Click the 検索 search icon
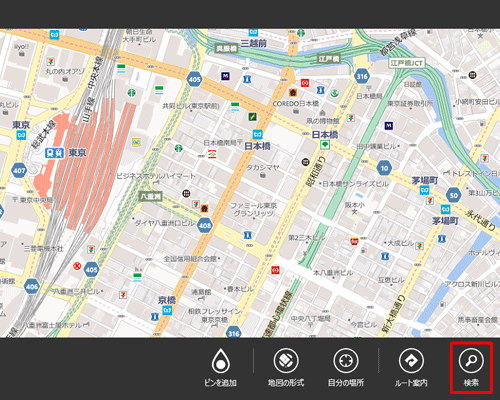This screenshot has height=400, width=500. [471, 361]
